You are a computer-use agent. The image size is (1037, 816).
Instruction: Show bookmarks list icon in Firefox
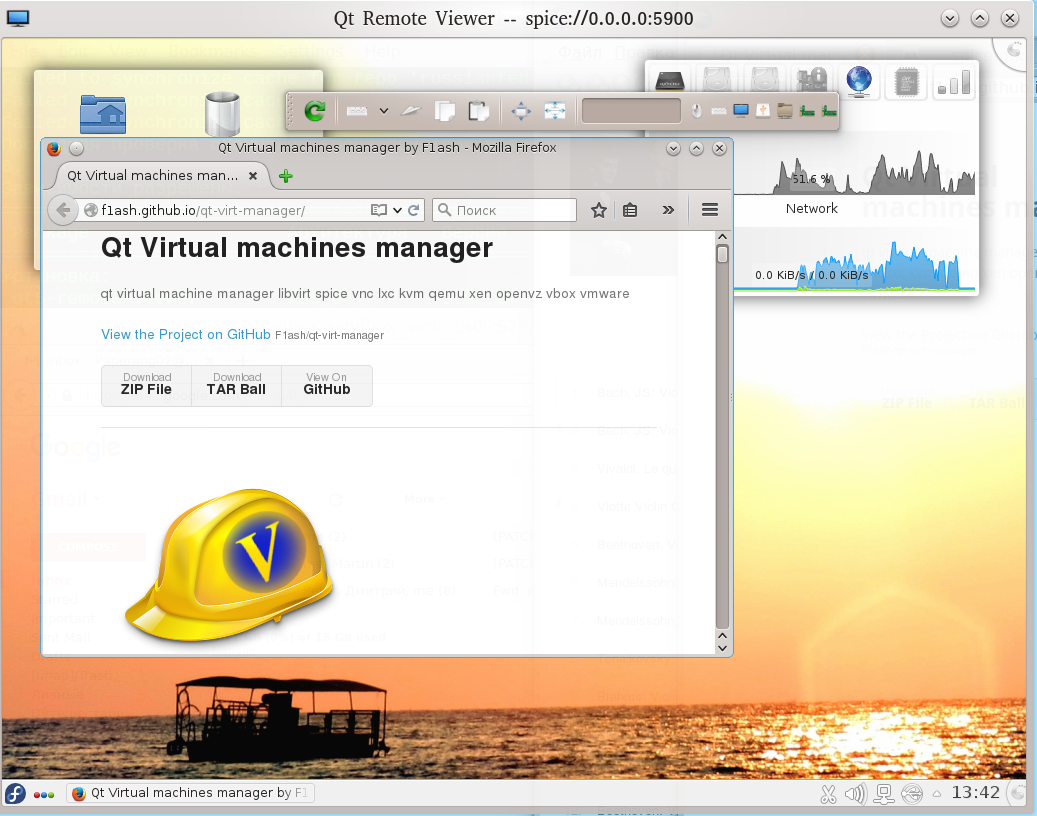click(630, 210)
